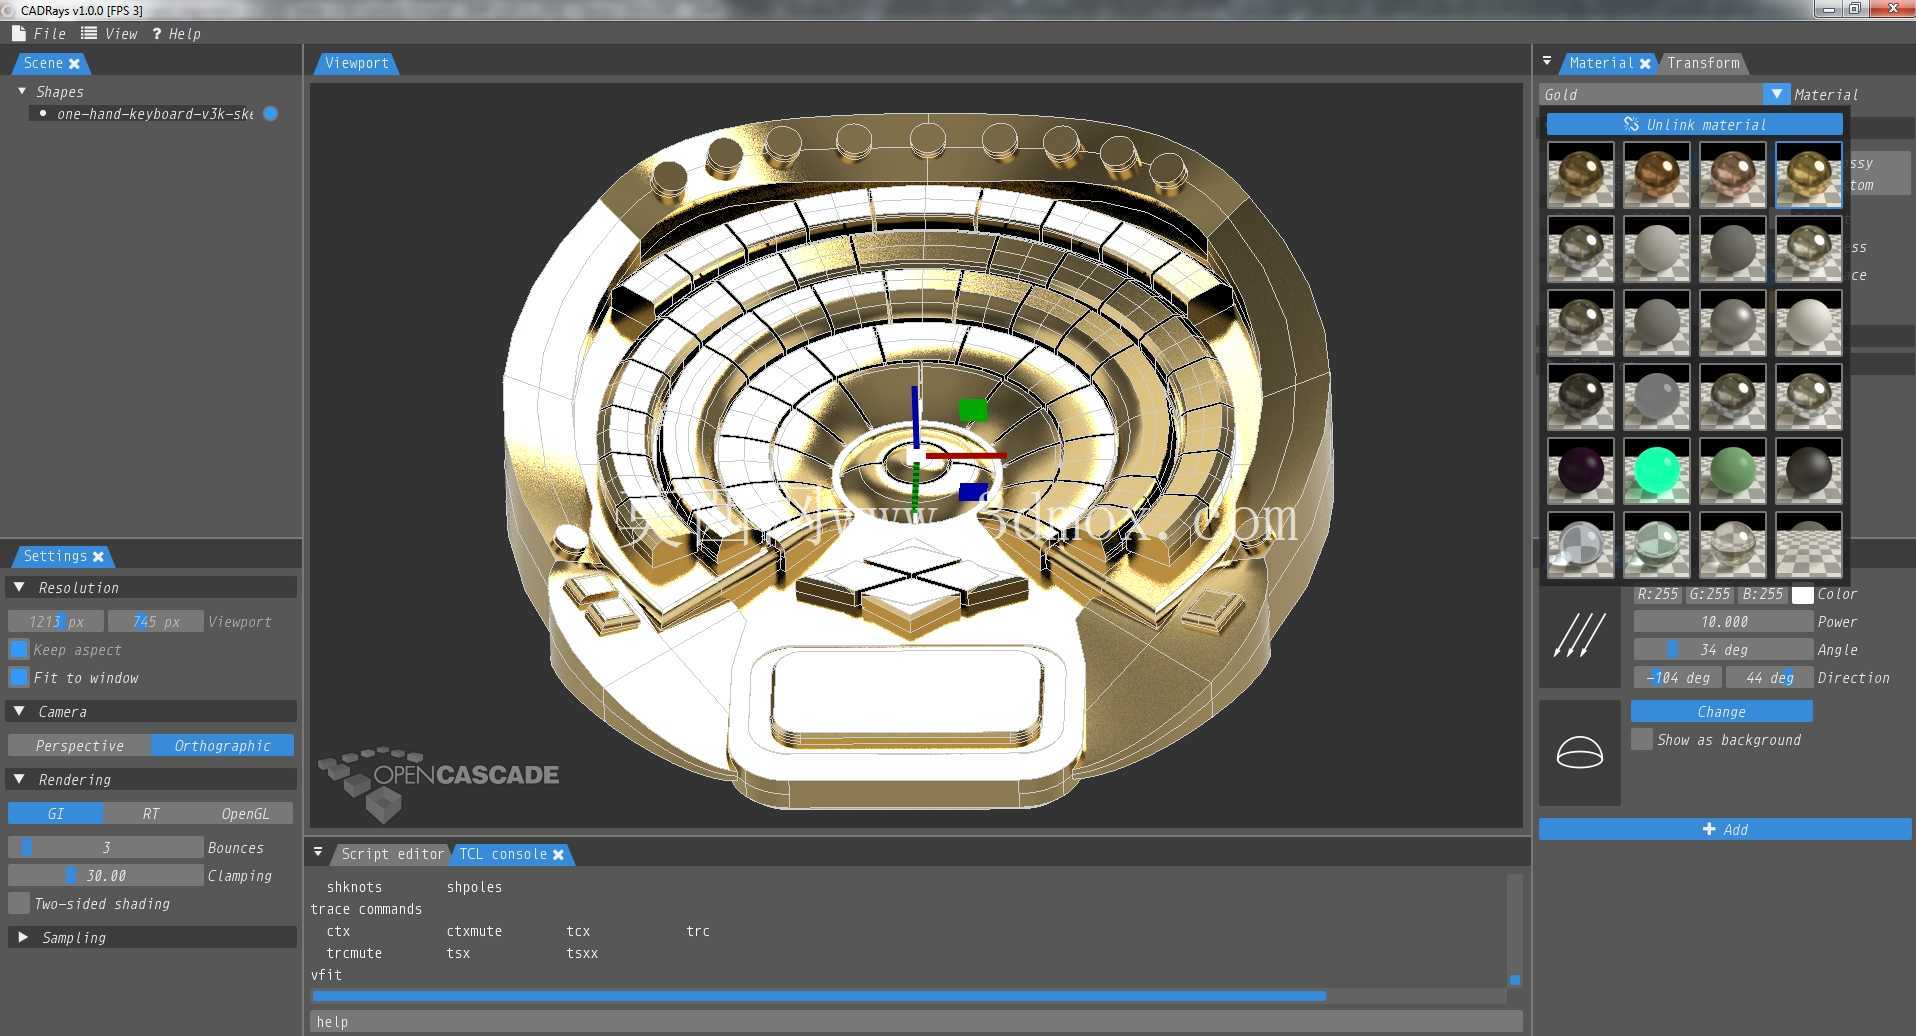This screenshot has height=1036, width=1916.
Task: Adjust the Clamping slider
Action: 105,875
